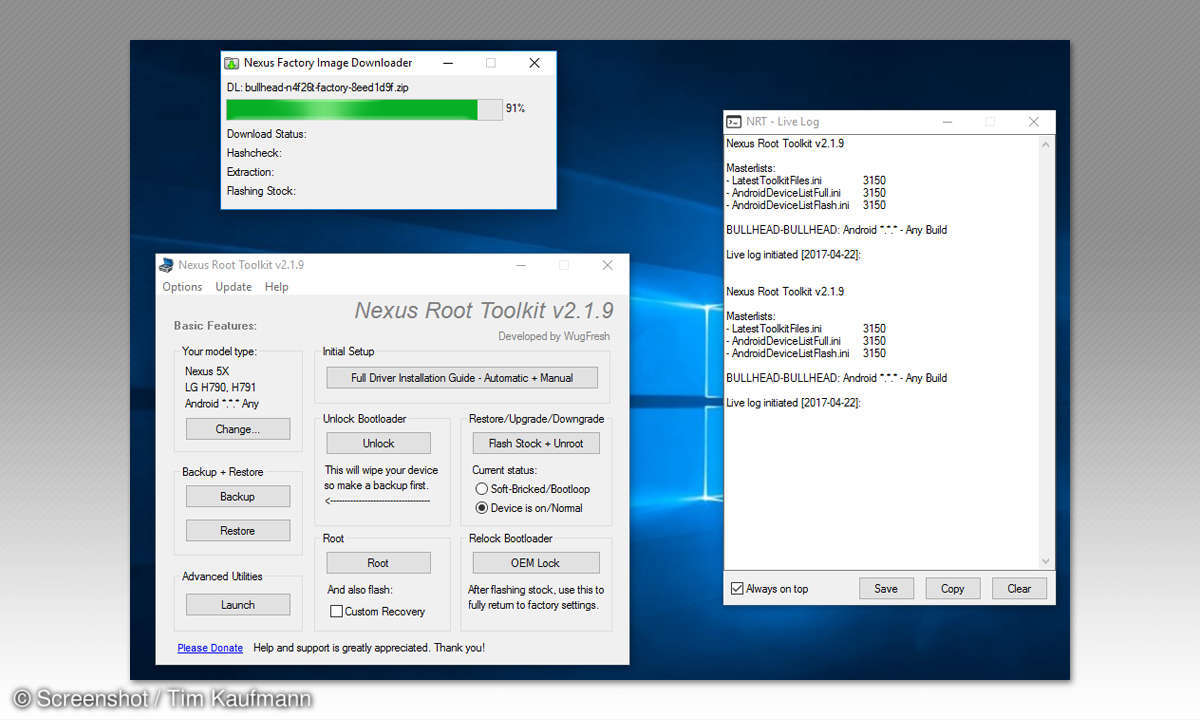The height and width of the screenshot is (720, 1200).
Task: Clear the live log
Action: pyautogui.click(x=1019, y=589)
